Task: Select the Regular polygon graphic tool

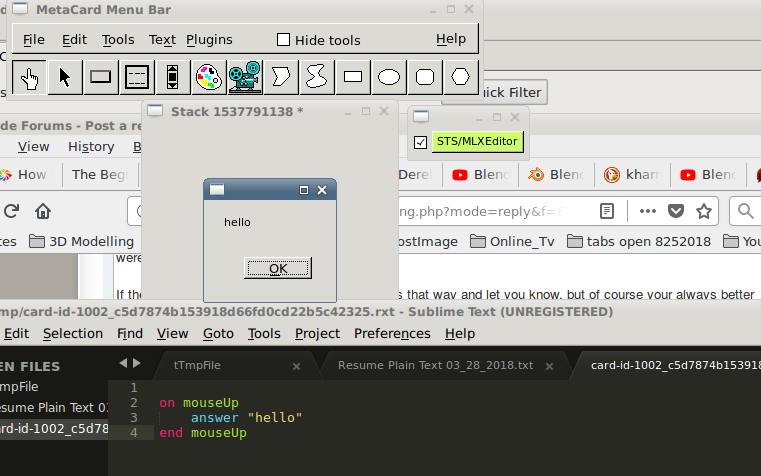Action: coord(460,77)
